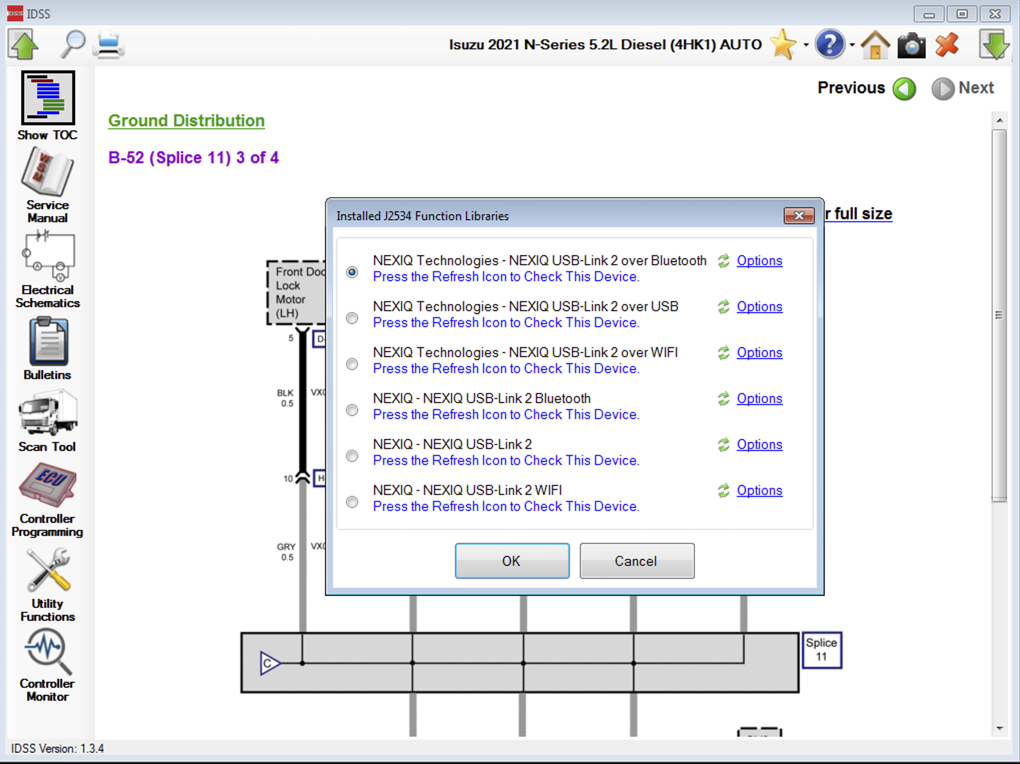Click the printer icon in toolbar
Viewport: 1020px width, 764px height.
[108, 45]
